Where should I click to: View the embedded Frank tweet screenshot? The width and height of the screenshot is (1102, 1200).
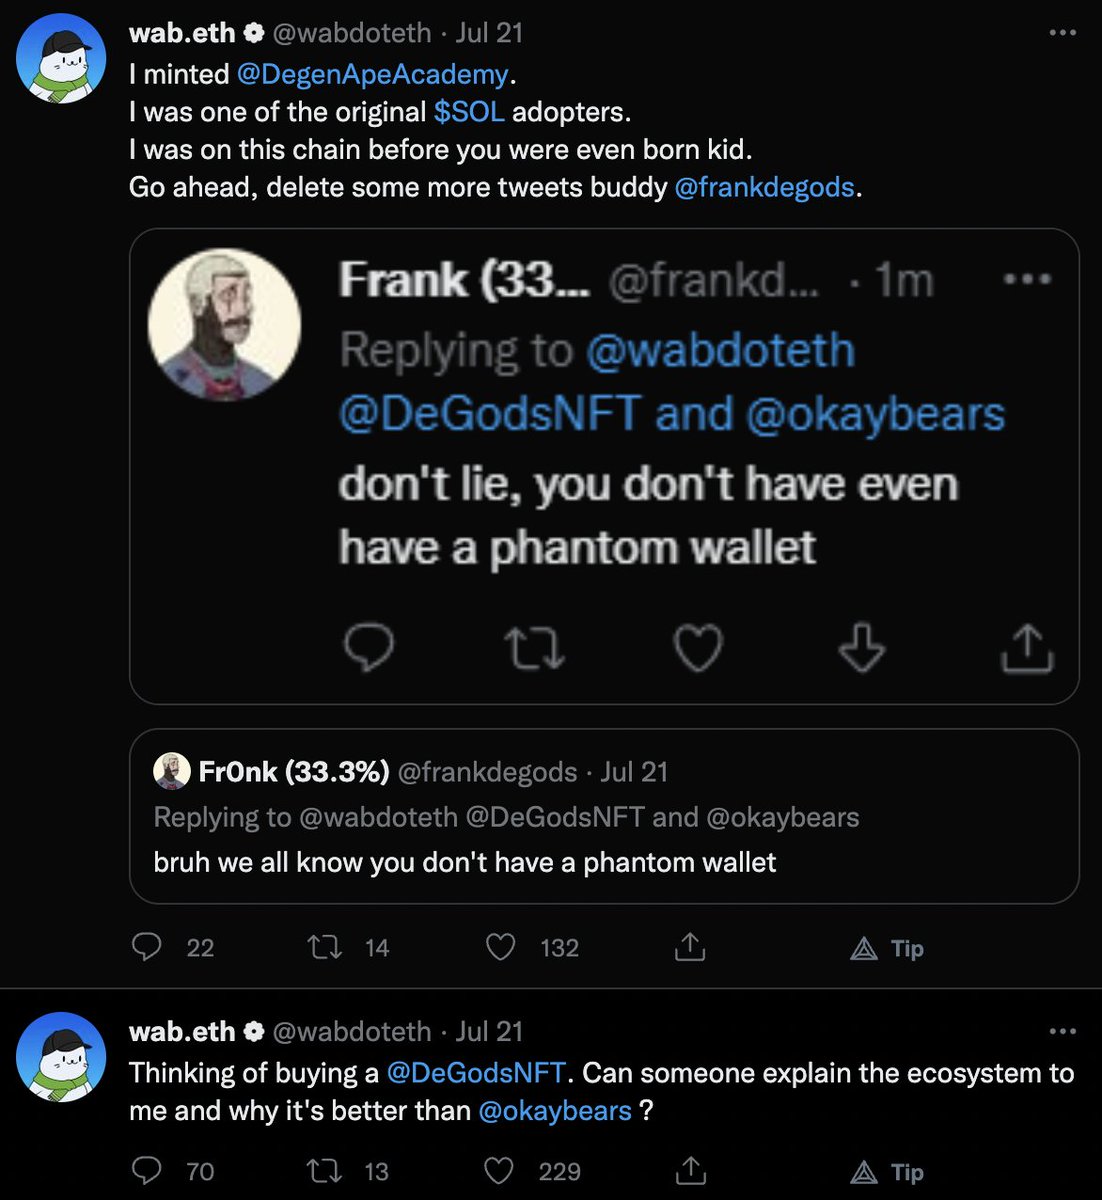[604, 466]
